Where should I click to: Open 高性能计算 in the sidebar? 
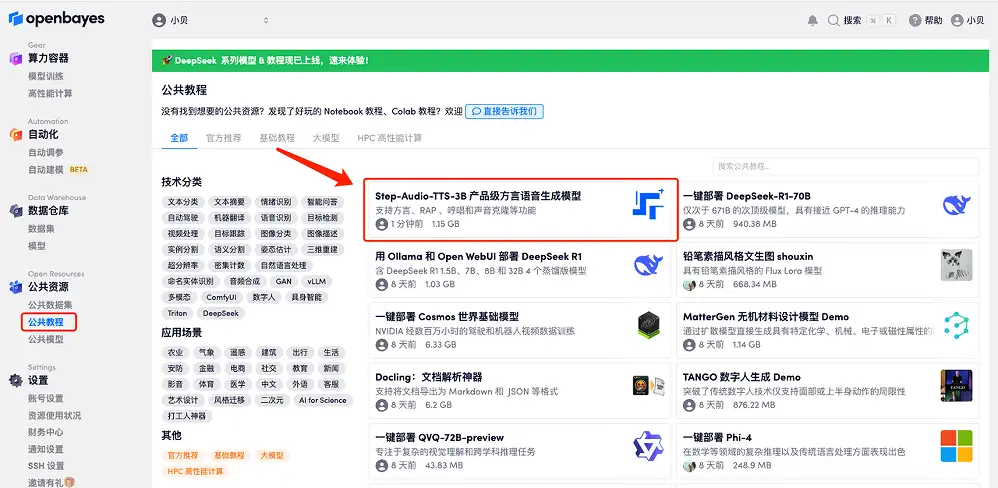point(50,93)
